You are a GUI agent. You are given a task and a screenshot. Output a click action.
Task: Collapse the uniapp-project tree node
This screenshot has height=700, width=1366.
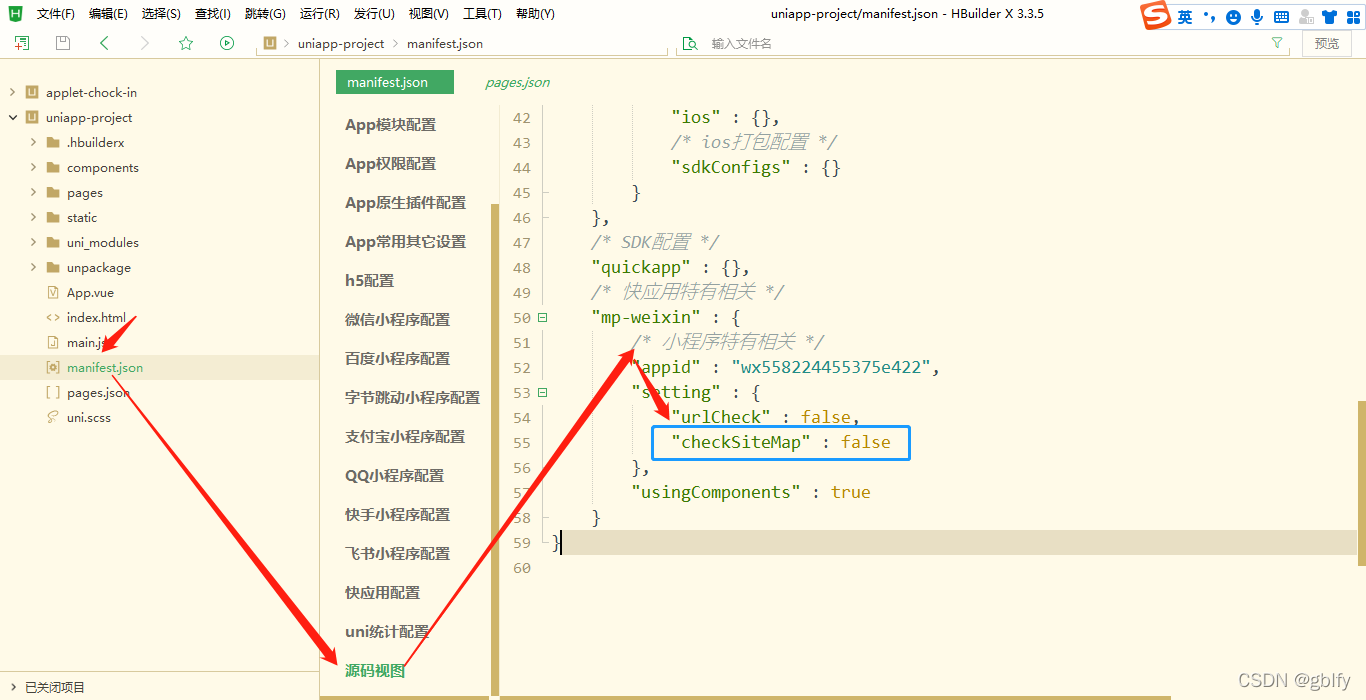point(12,117)
